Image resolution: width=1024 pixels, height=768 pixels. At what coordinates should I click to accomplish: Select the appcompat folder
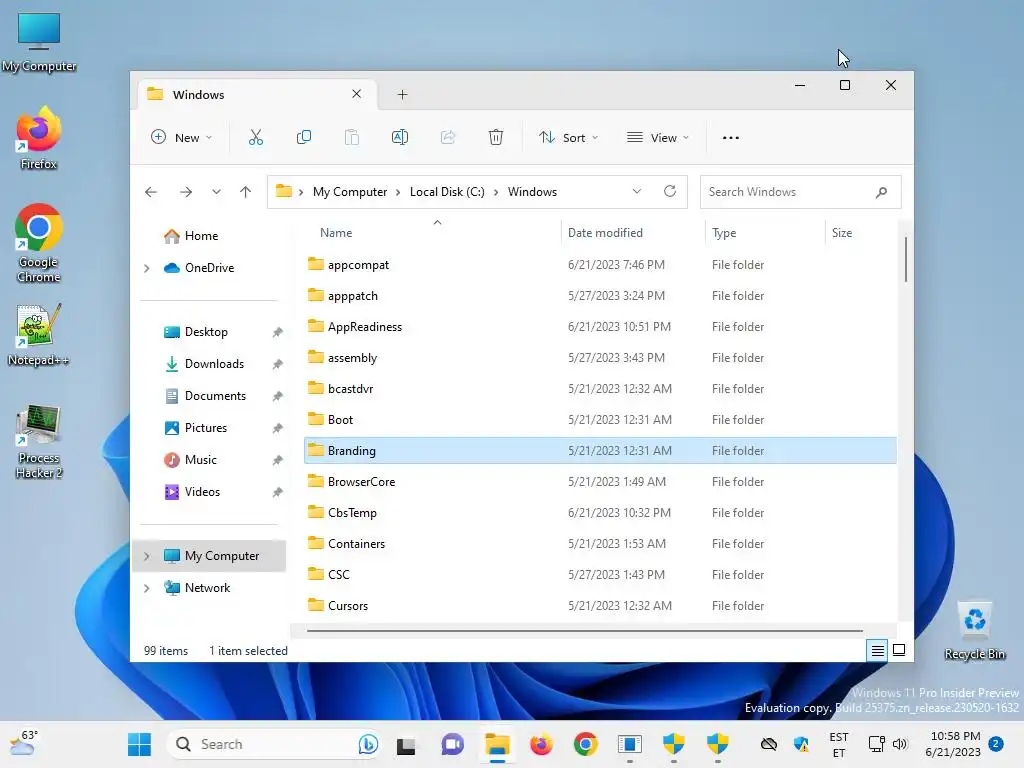tap(600, 264)
